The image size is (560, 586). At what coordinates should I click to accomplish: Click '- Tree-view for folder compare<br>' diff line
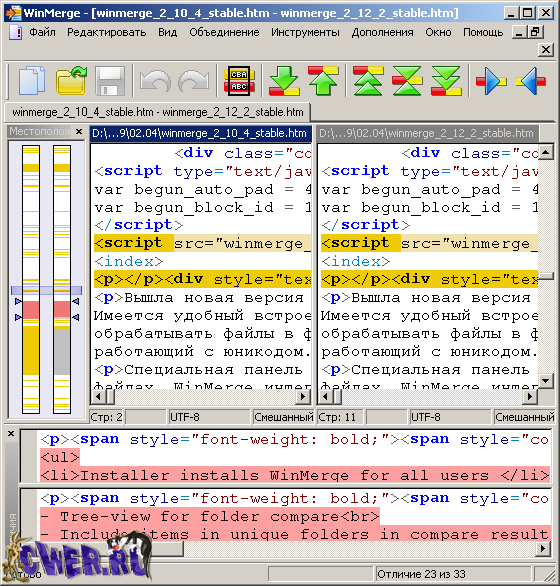coord(210,516)
